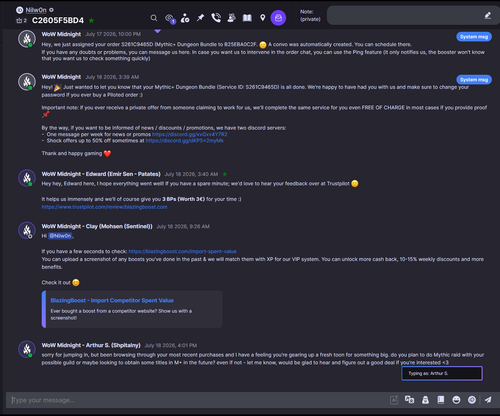Click the round clock icon in composer

coord(472,400)
